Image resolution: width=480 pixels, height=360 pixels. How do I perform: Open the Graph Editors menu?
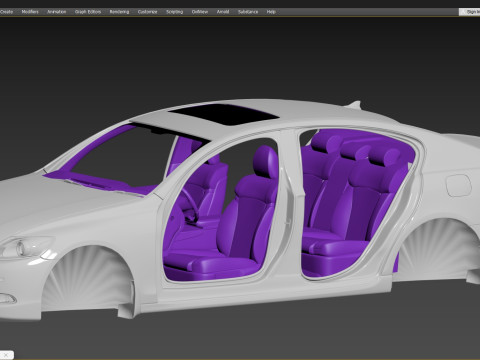coord(88,12)
